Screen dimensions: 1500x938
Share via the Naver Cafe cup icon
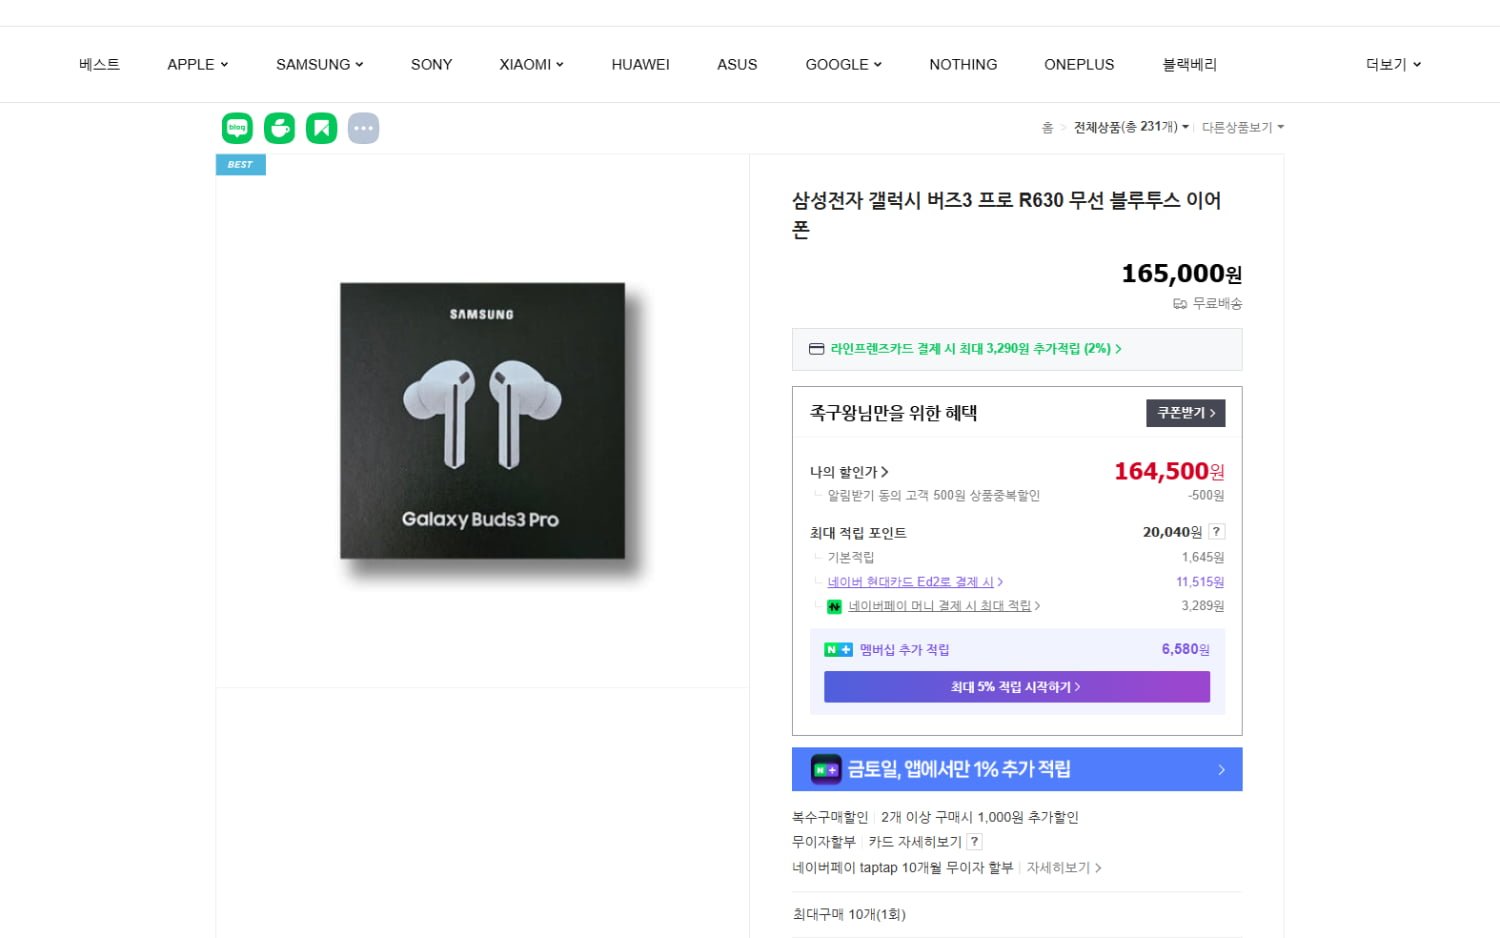279,128
